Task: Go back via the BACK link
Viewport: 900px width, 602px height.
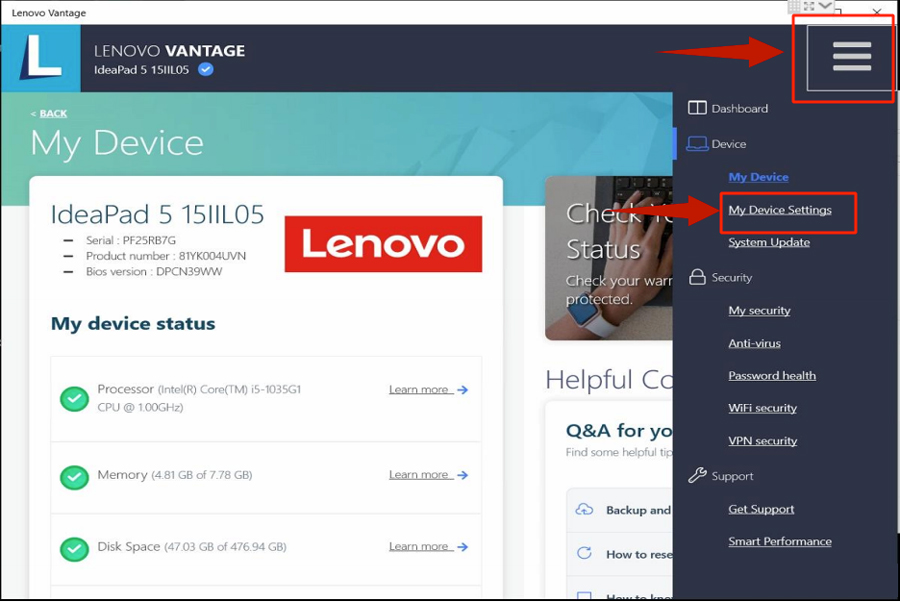Action: click(x=53, y=114)
